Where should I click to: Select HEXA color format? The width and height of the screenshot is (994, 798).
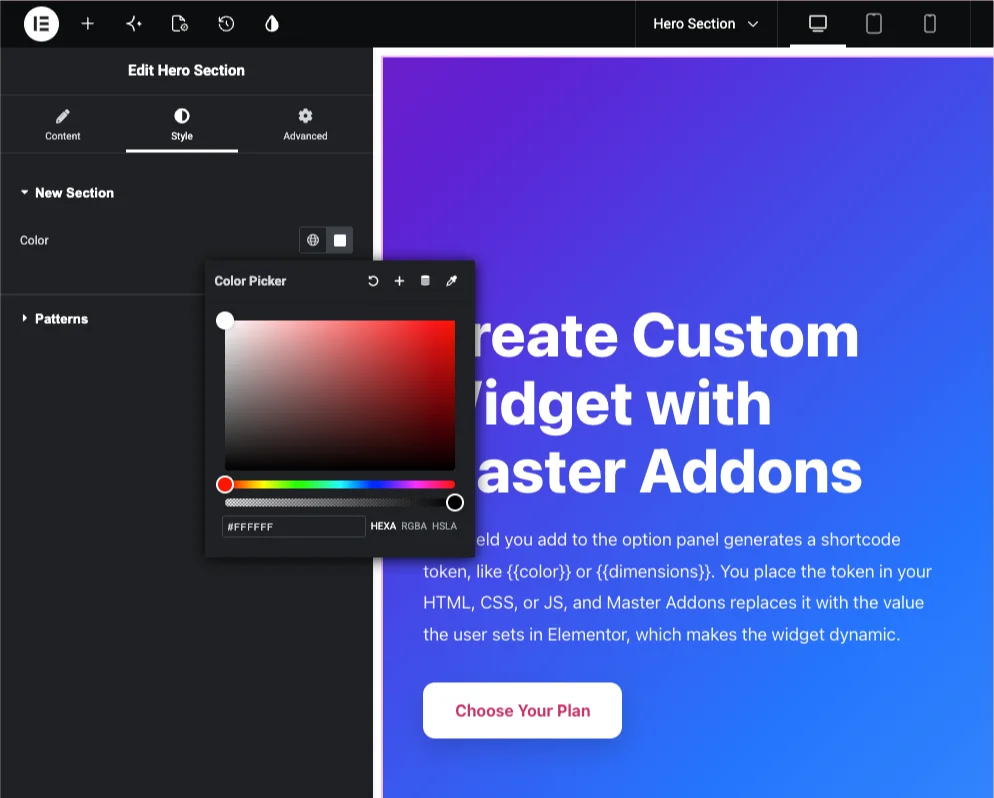click(383, 526)
